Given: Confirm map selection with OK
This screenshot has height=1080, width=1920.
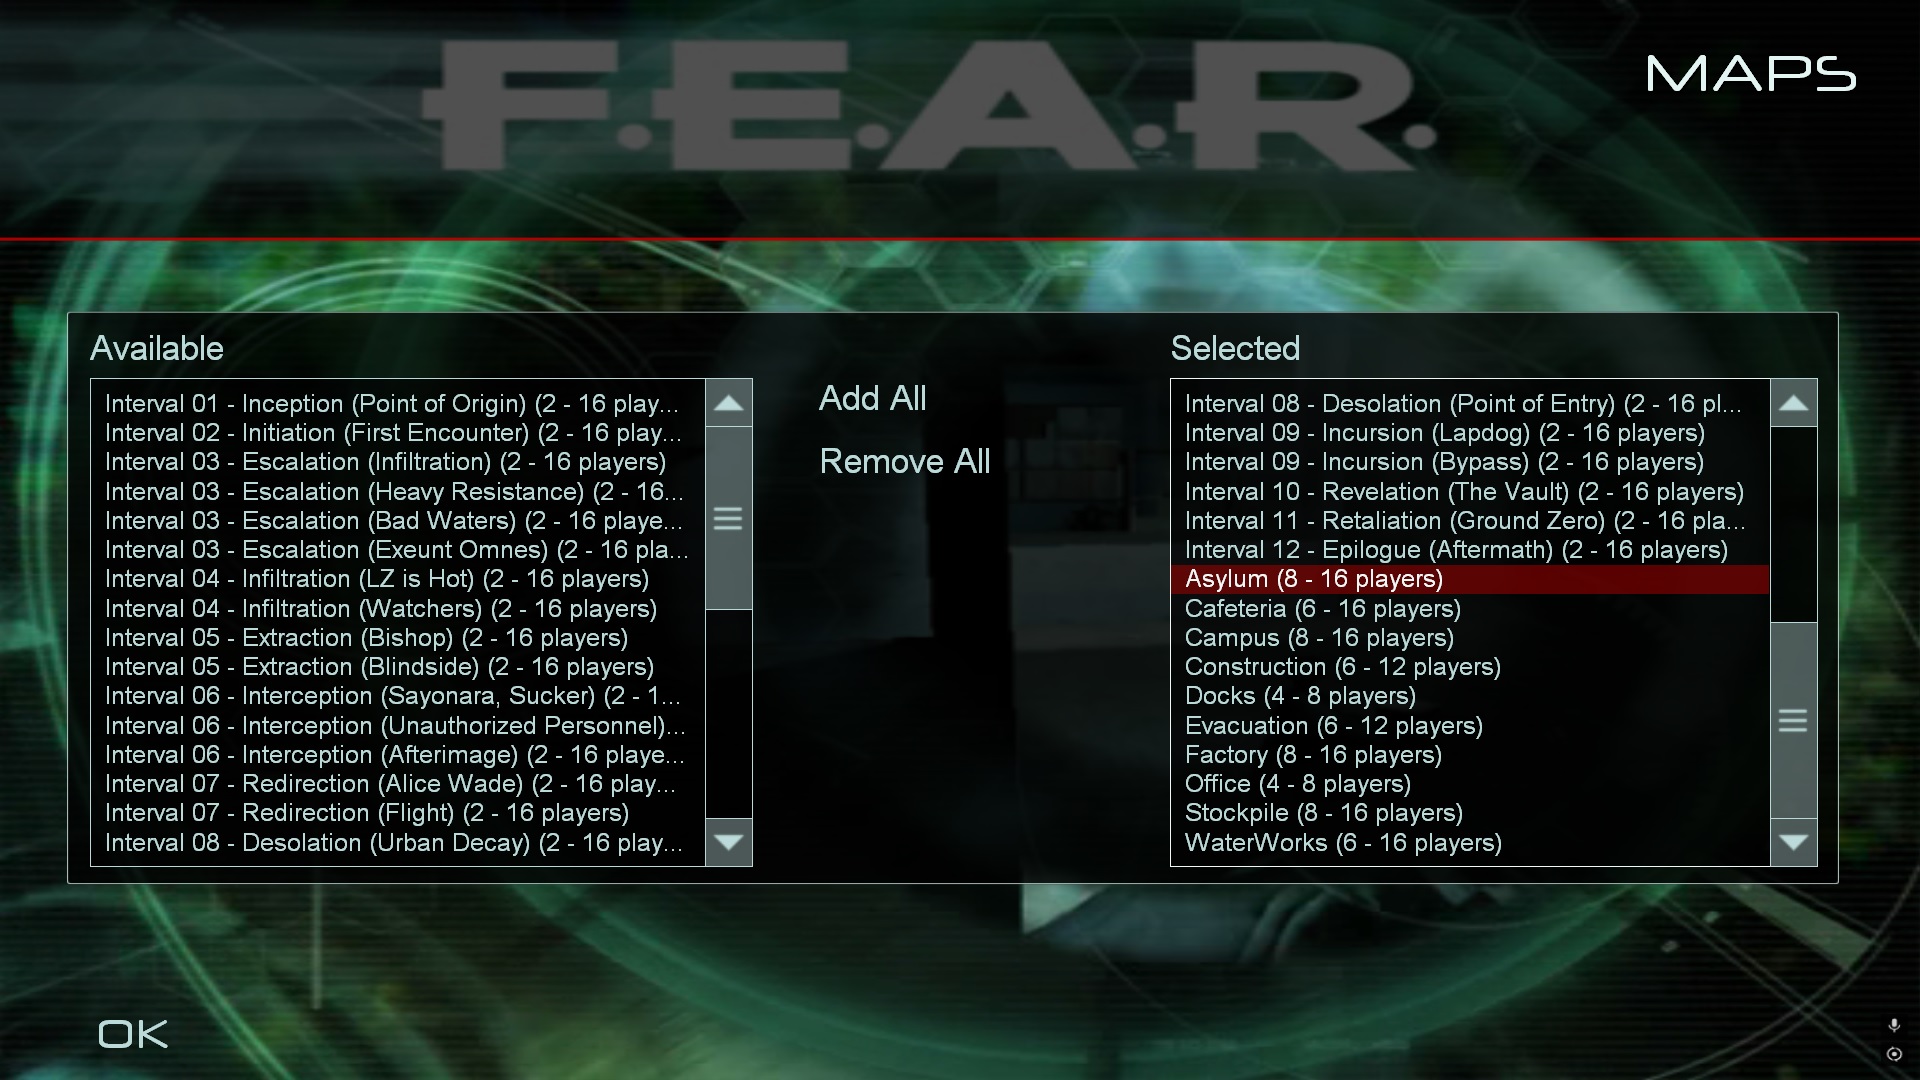Looking at the screenshot, I should 133,1034.
